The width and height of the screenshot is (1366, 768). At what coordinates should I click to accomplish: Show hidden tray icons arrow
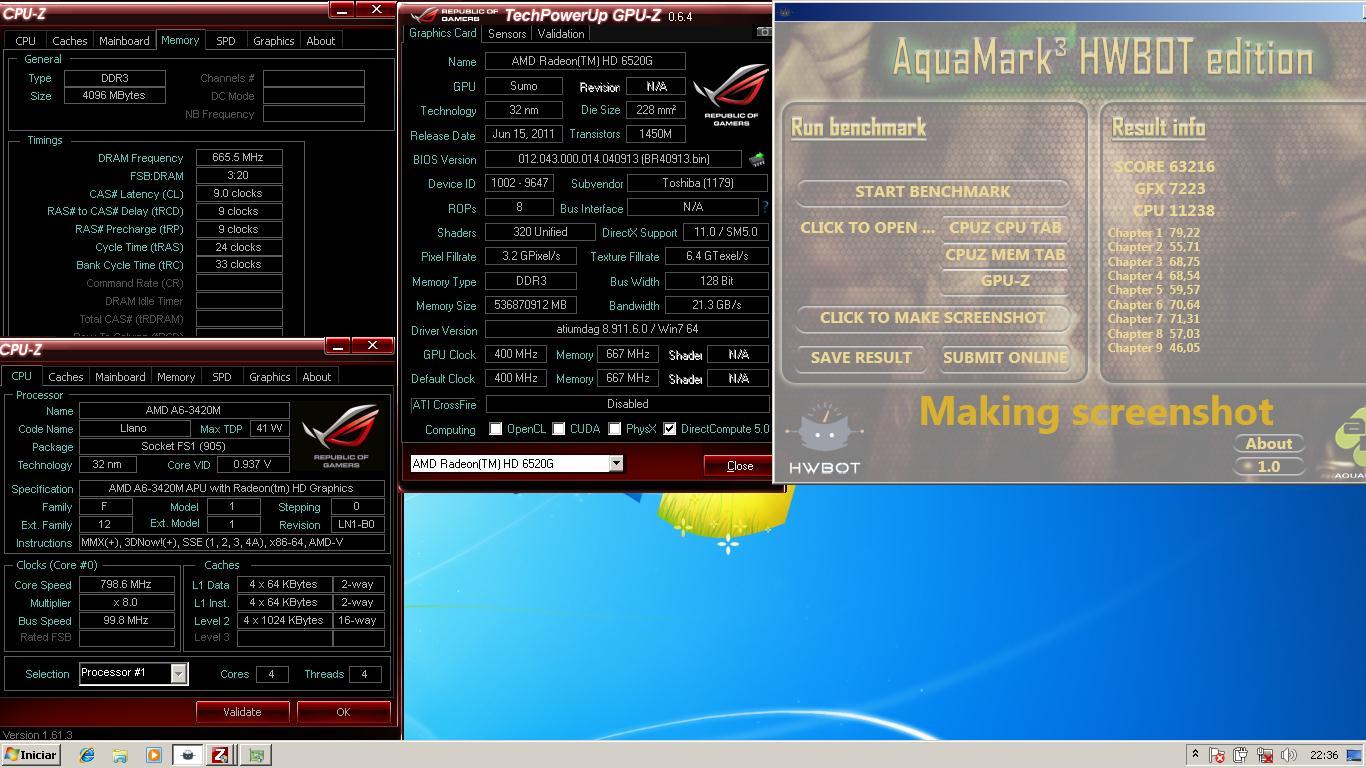(x=1194, y=755)
